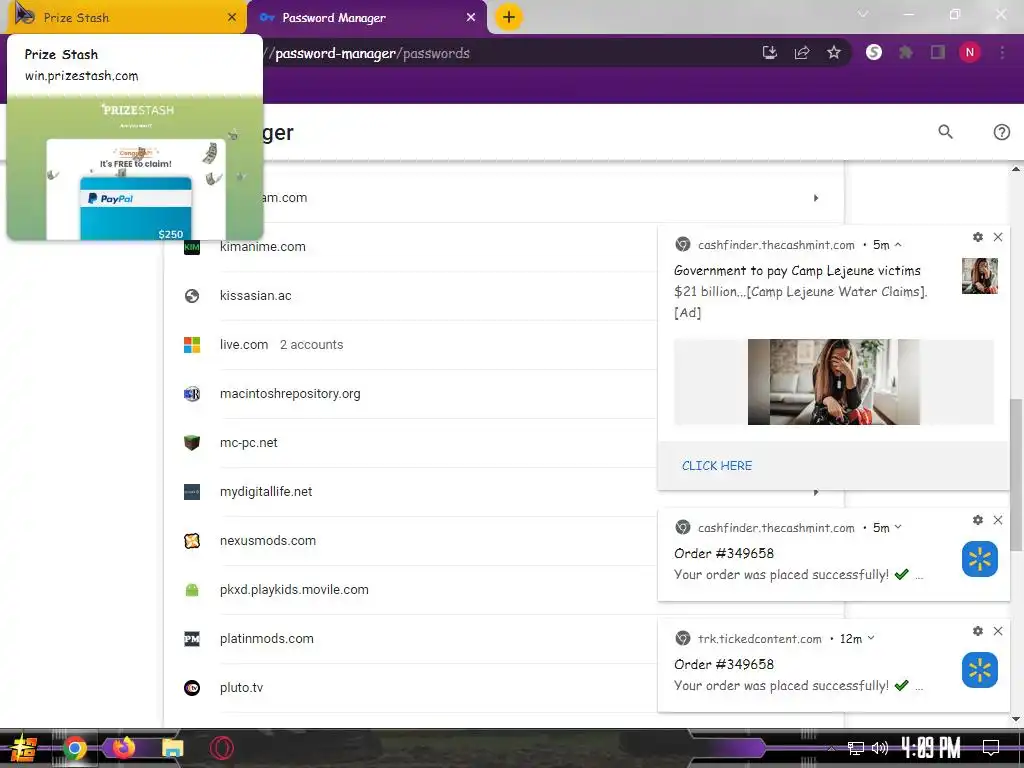Open settings for cashfinder Order notification

(978, 520)
